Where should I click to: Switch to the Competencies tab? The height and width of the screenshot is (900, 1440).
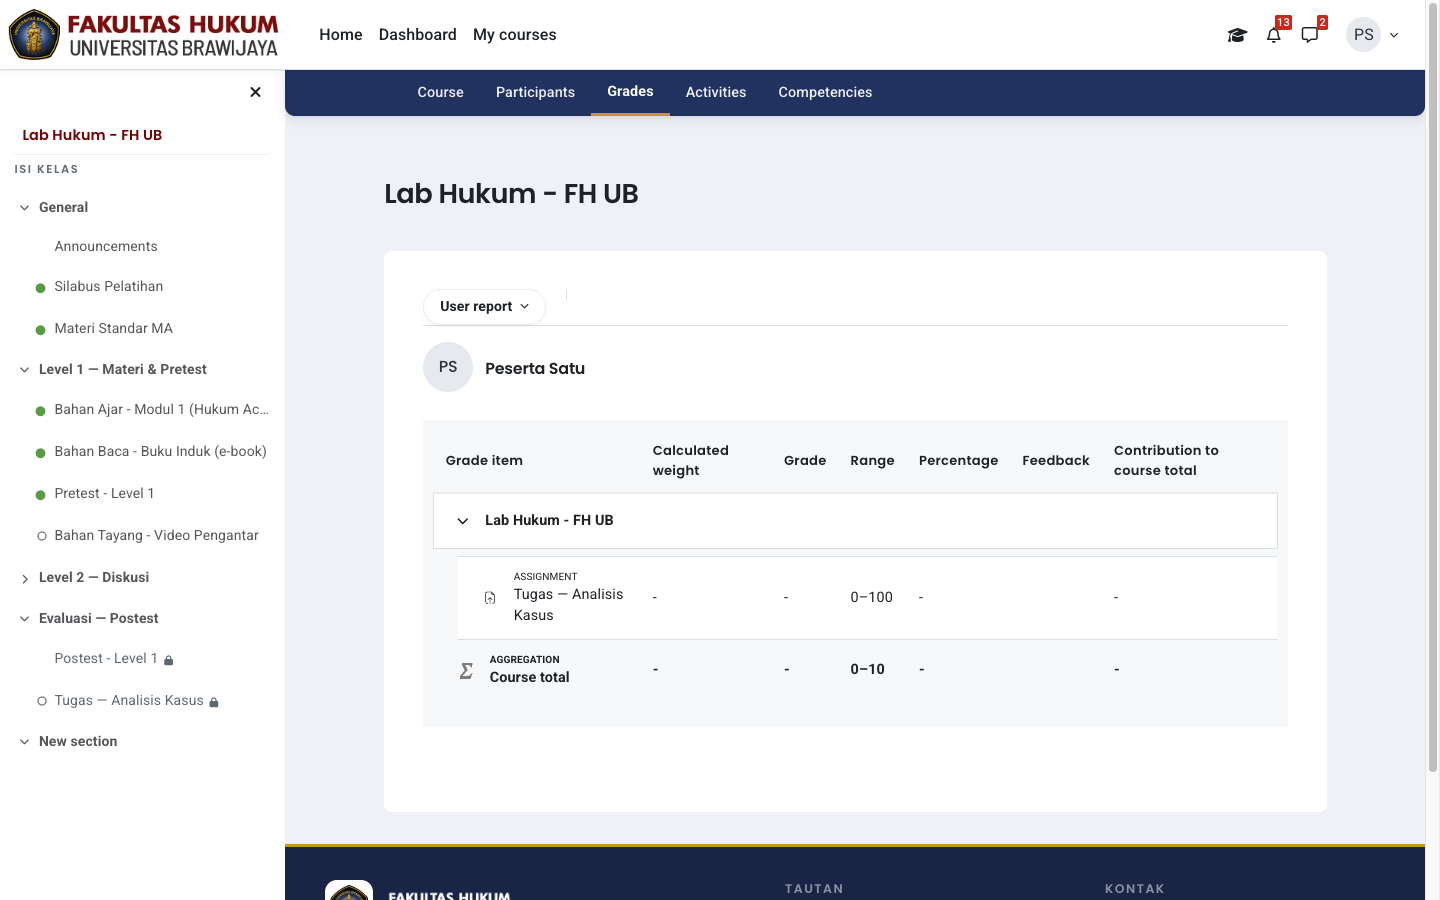coord(825,92)
